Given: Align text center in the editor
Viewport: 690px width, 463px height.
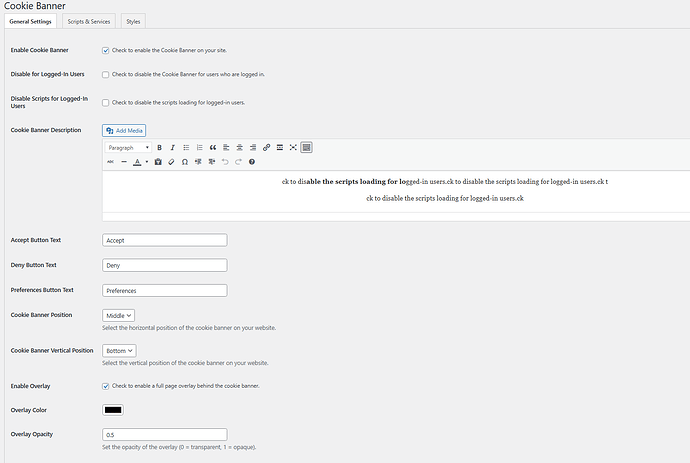Looking at the screenshot, I should tap(239, 148).
